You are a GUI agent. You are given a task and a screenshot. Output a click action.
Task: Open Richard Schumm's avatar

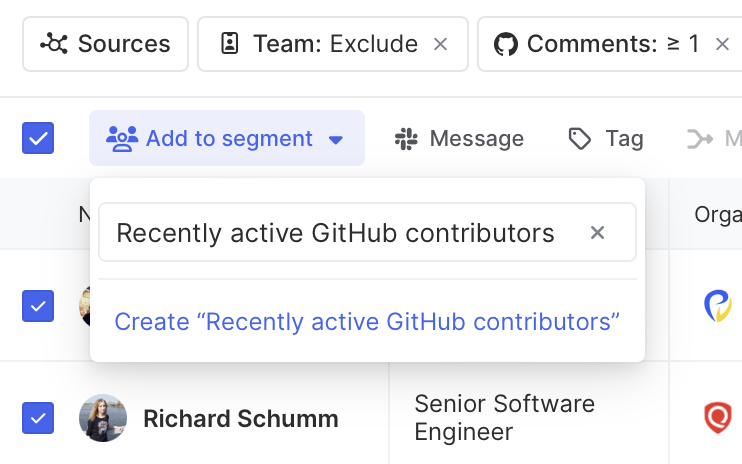(x=103, y=417)
